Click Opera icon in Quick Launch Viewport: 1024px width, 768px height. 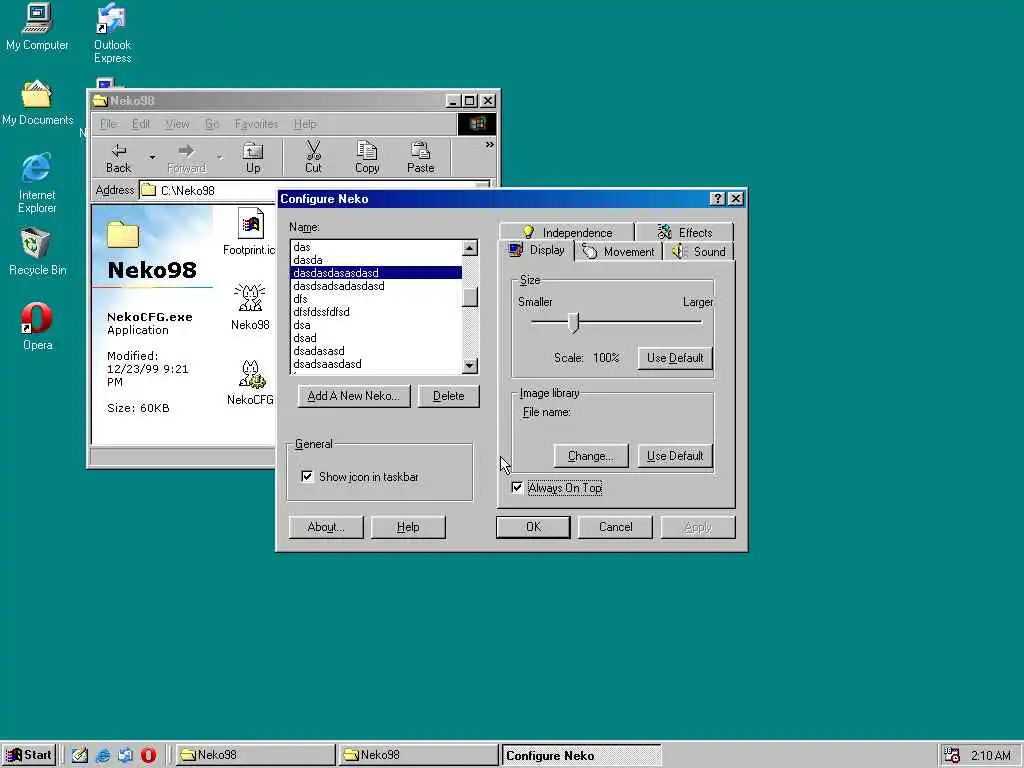pos(148,755)
